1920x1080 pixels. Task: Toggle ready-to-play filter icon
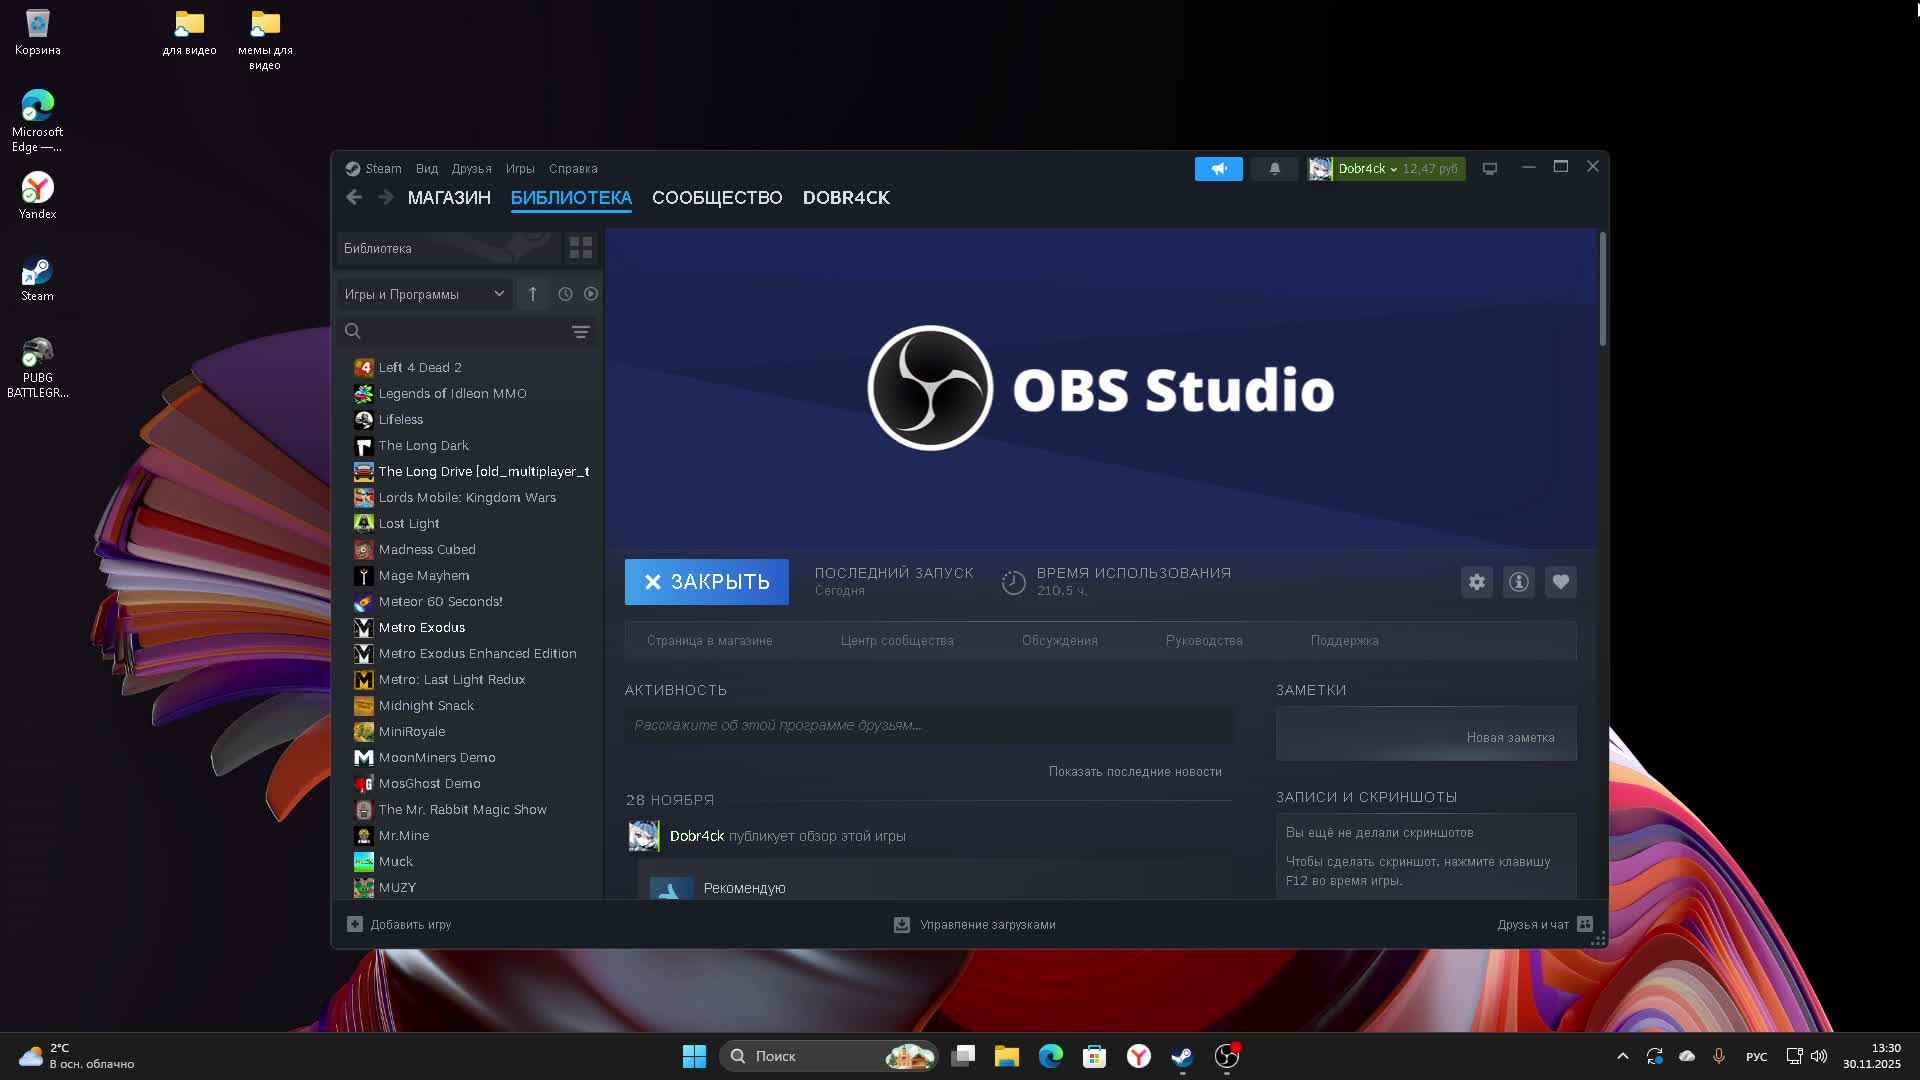coord(591,294)
